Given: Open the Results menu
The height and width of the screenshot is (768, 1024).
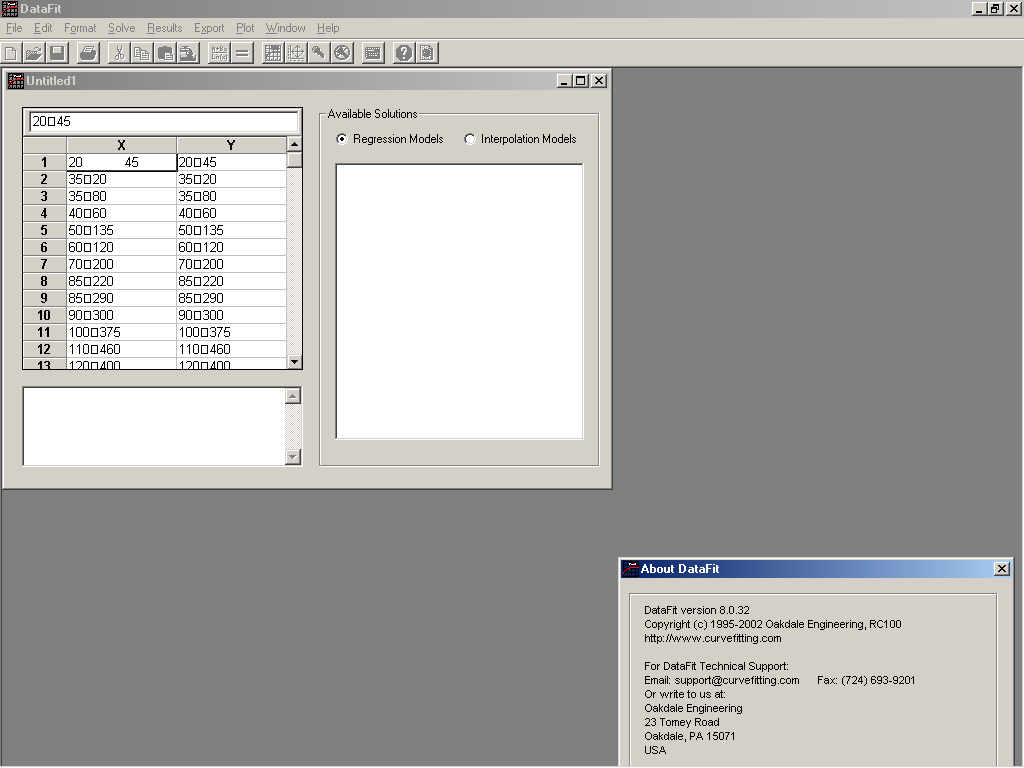Looking at the screenshot, I should pyautogui.click(x=165, y=28).
